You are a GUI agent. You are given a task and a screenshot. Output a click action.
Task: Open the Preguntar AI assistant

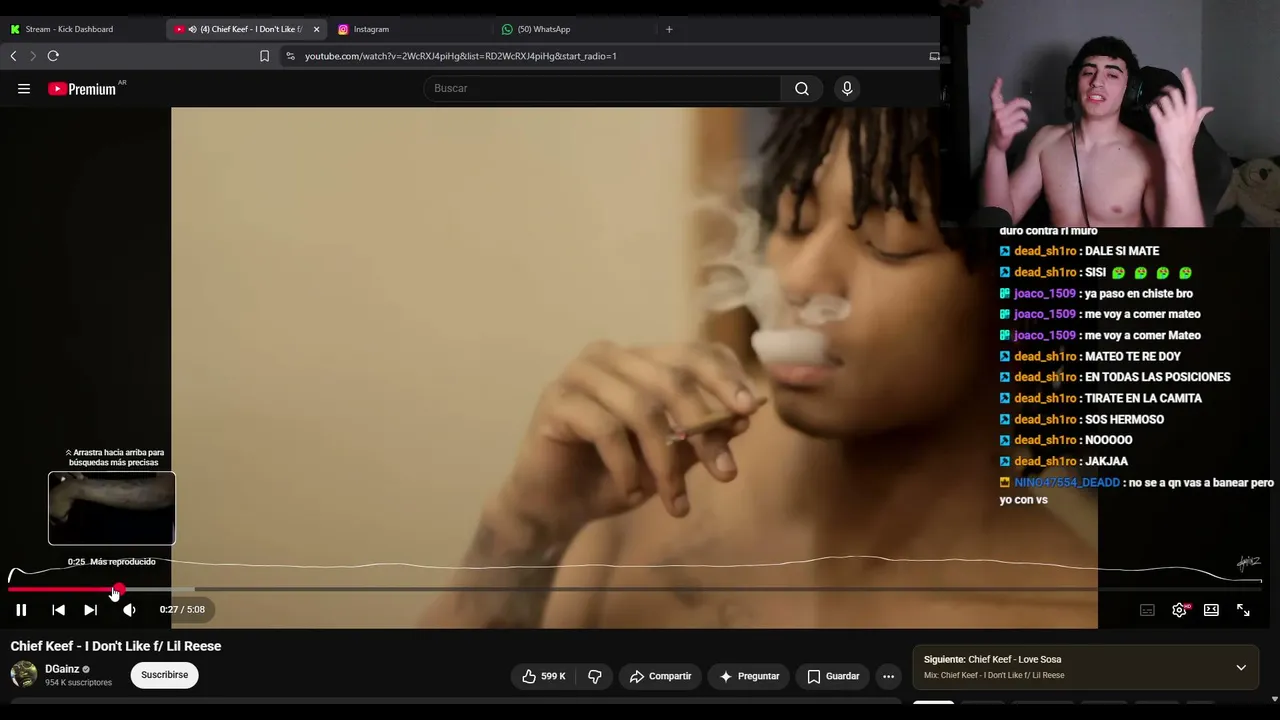pyautogui.click(x=749, y=677)
